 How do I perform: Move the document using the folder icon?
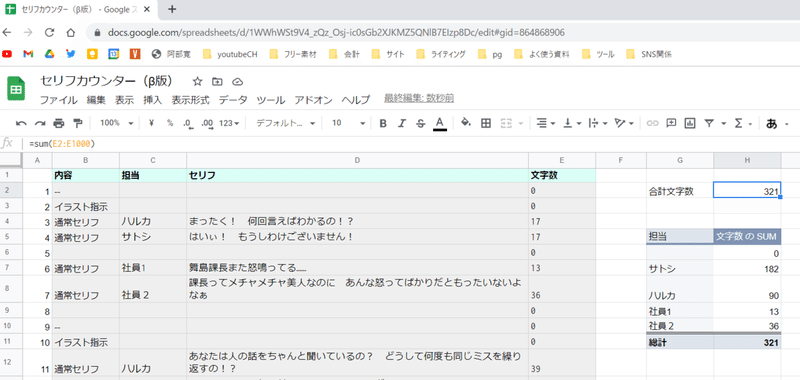click(x=217, y=82)
